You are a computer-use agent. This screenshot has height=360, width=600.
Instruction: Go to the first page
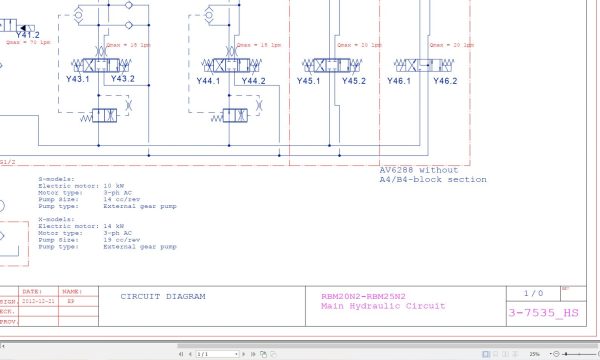181,354
